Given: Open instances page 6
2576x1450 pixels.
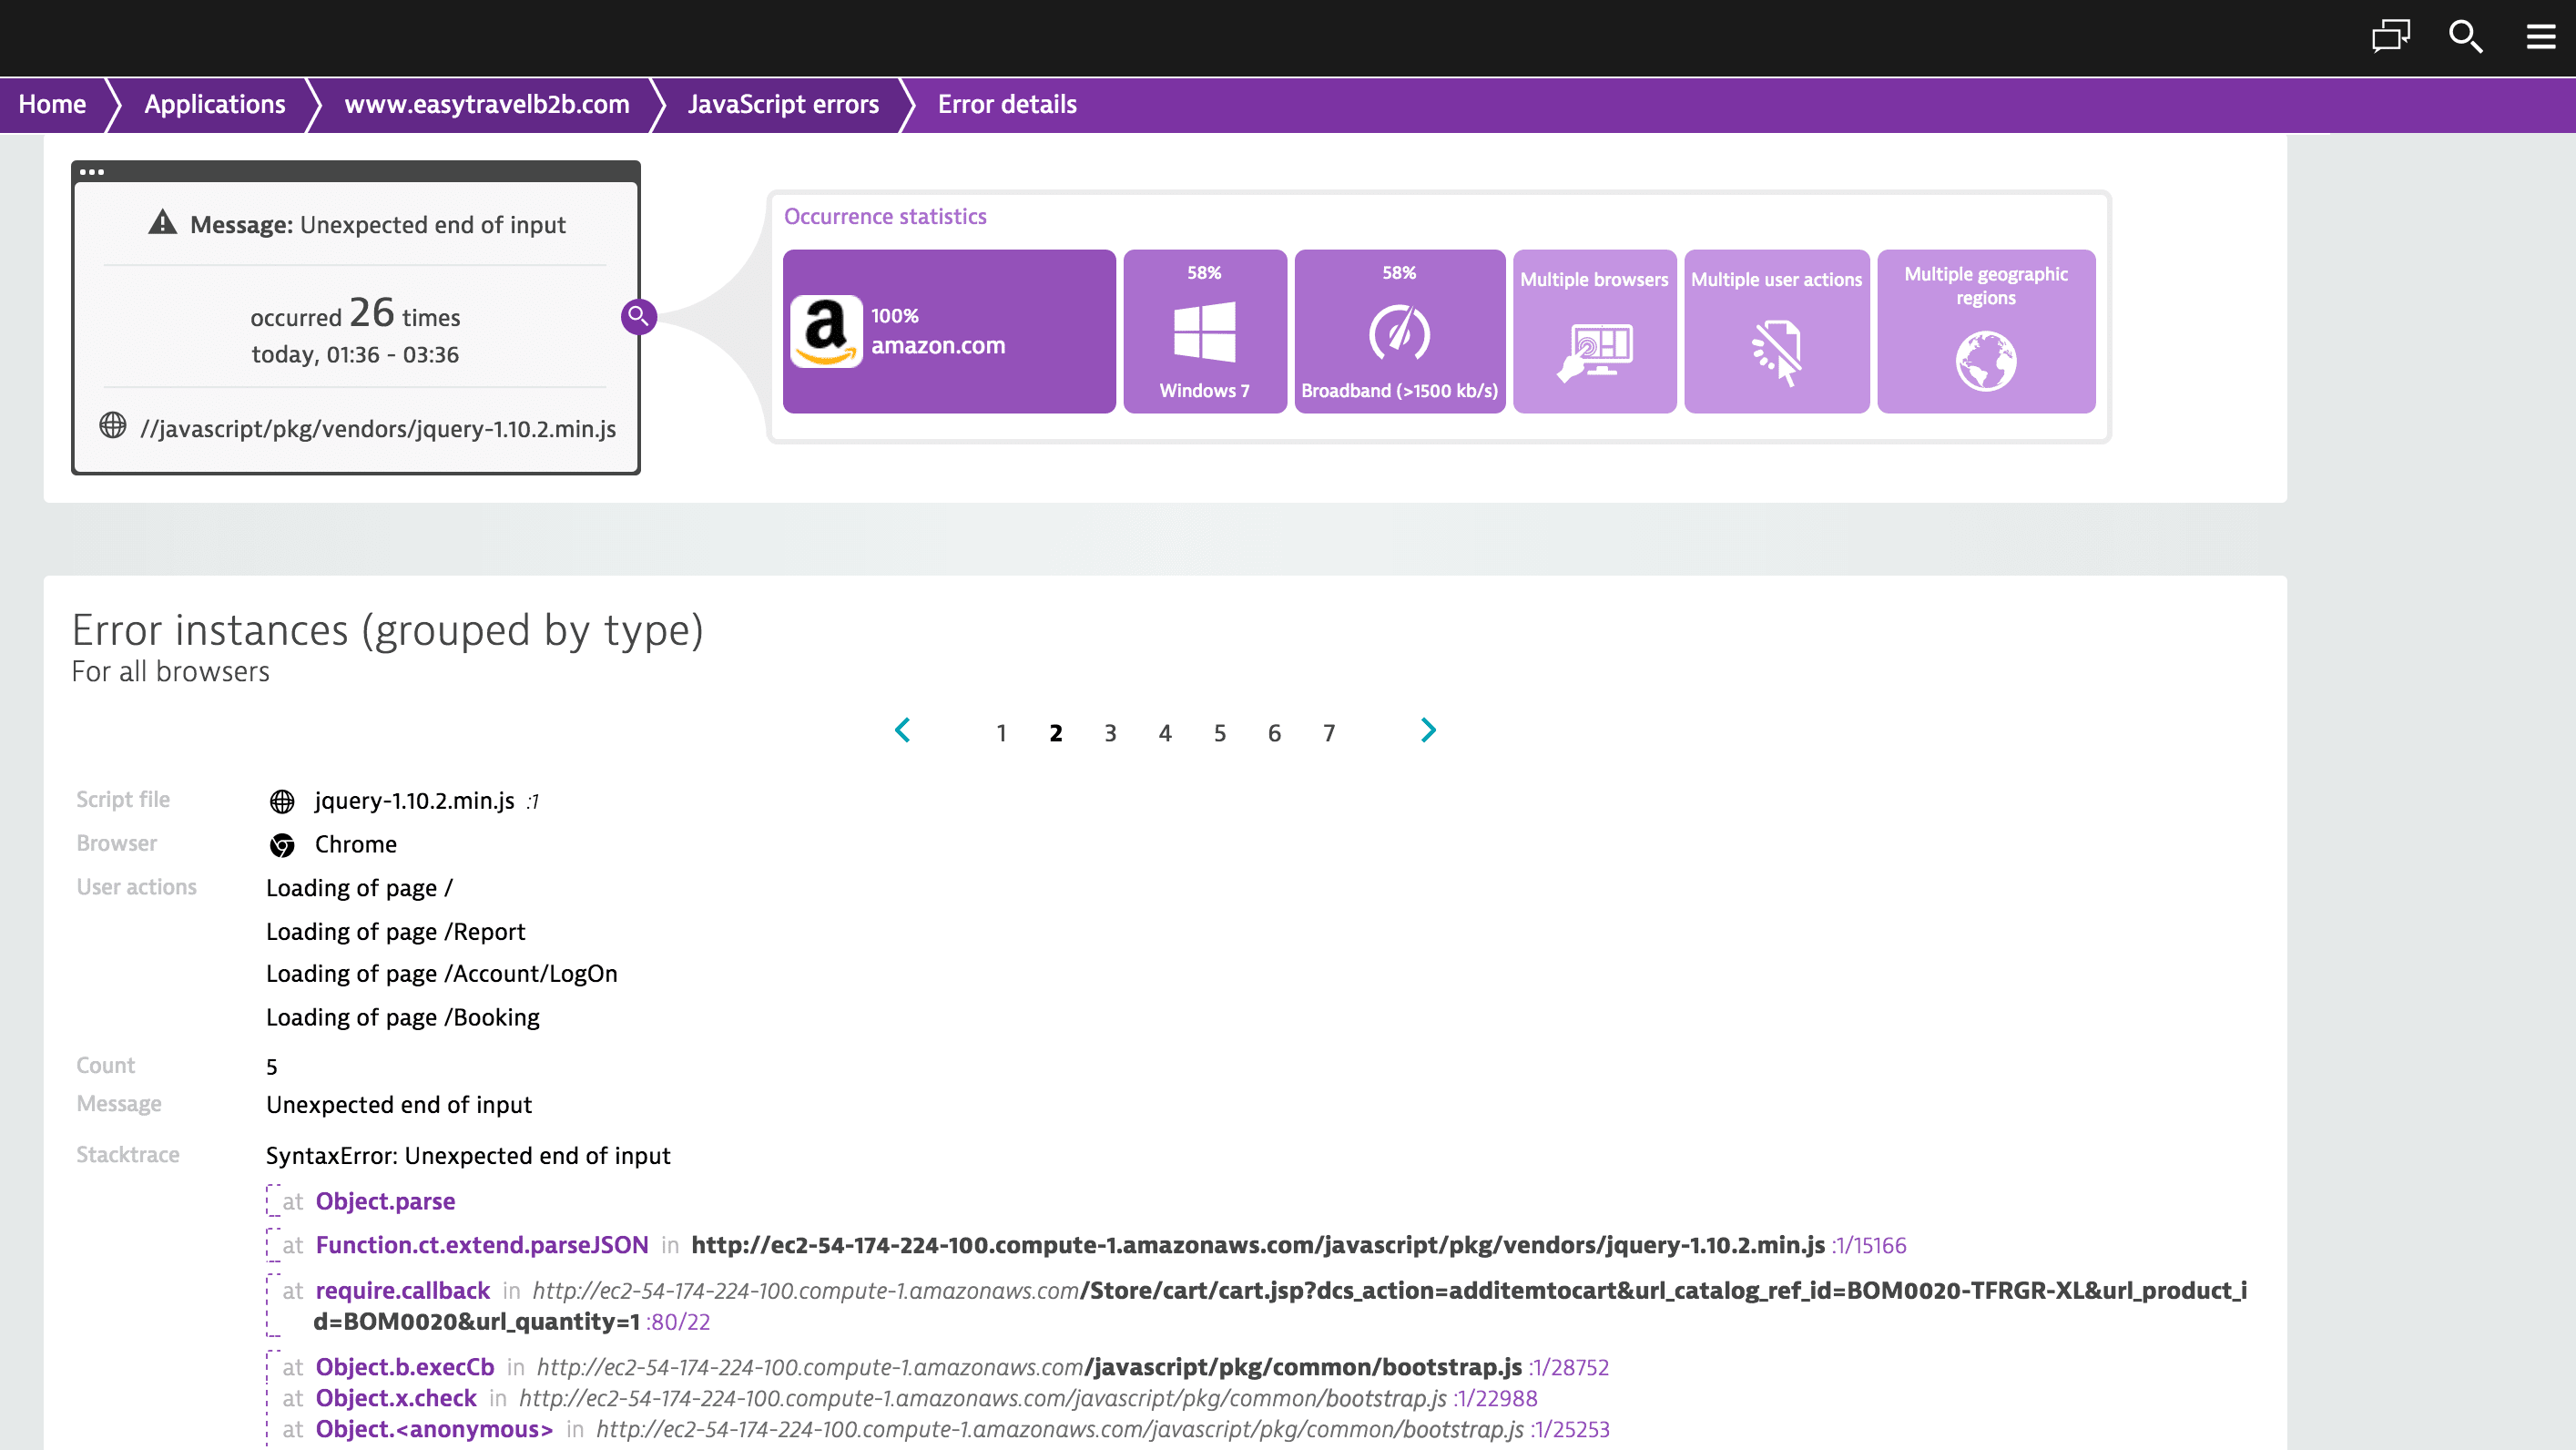Looking at the screenshot, I should pos(1274,733).
